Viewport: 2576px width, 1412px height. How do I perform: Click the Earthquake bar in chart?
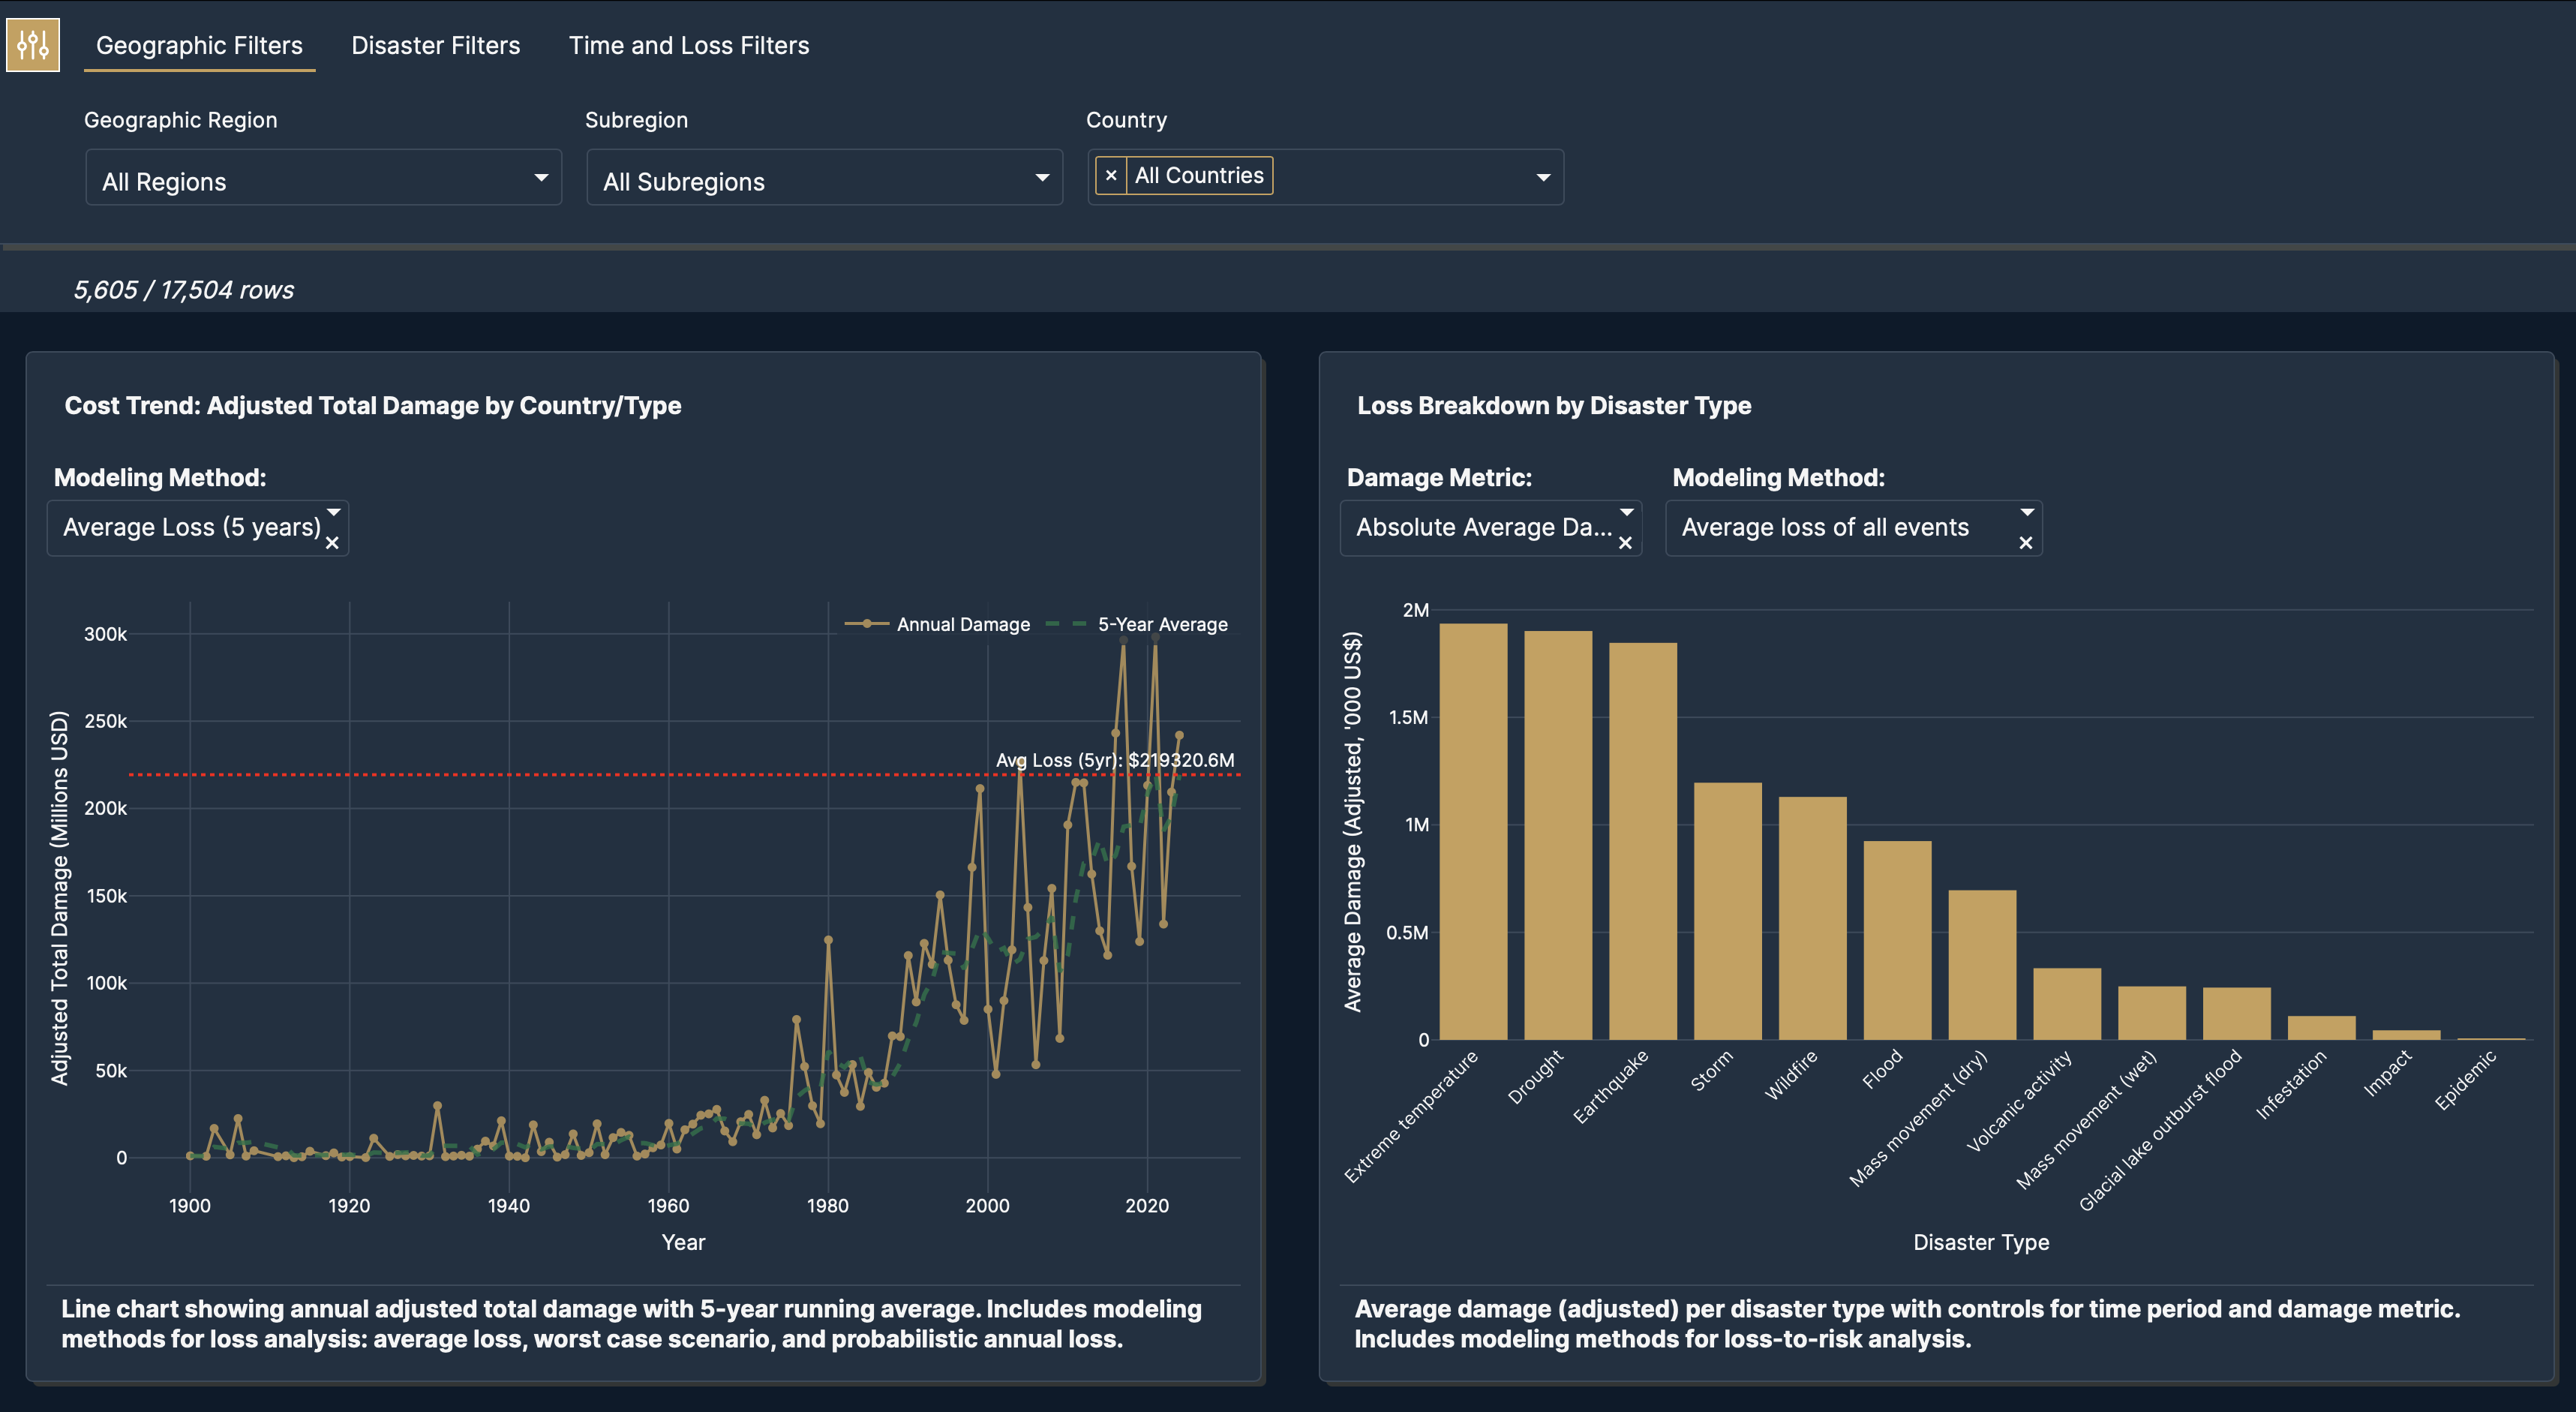click(1642, 841)
